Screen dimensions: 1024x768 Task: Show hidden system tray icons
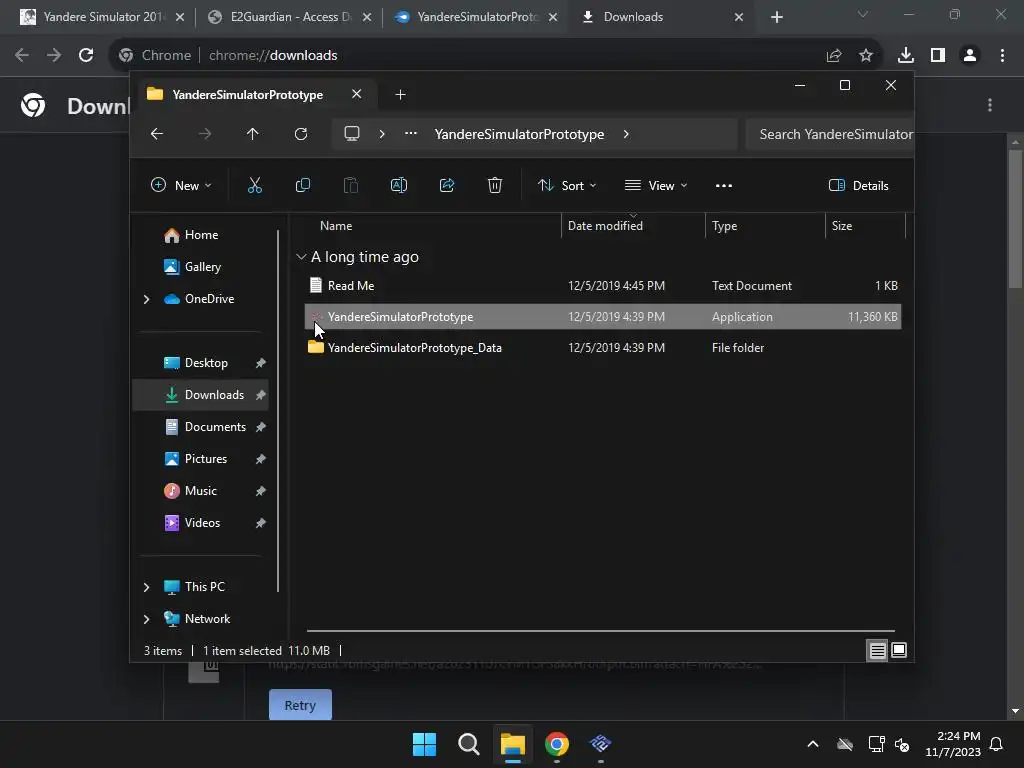point(813,744)
